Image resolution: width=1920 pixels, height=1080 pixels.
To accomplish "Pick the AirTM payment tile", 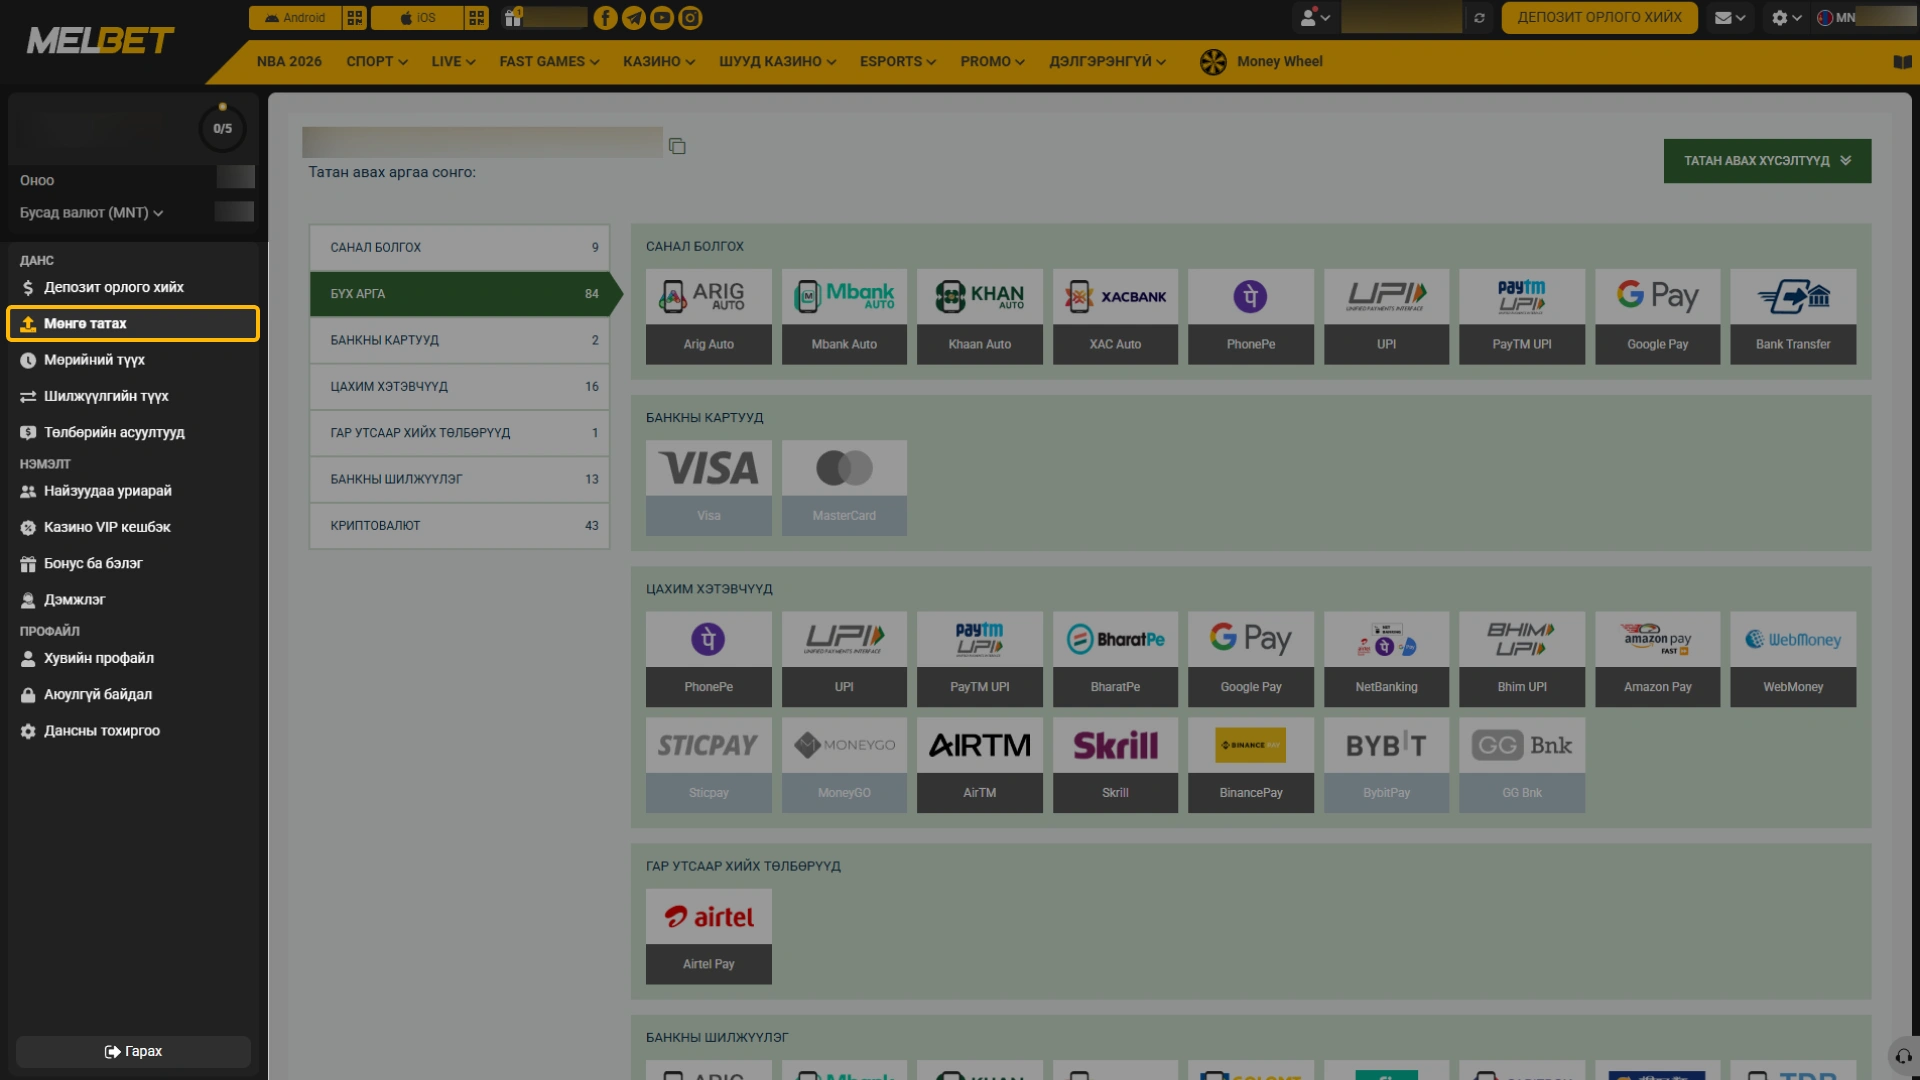I will point(980,765).
